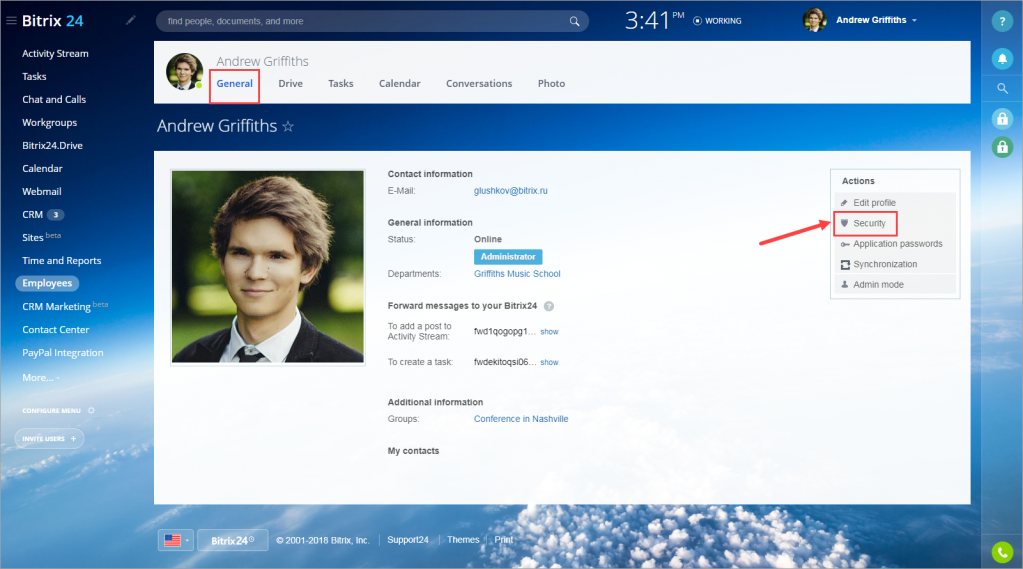Screen dimensions: 1023x569
Task: Open Tasks in the left menu
Action: coord(34,76)
